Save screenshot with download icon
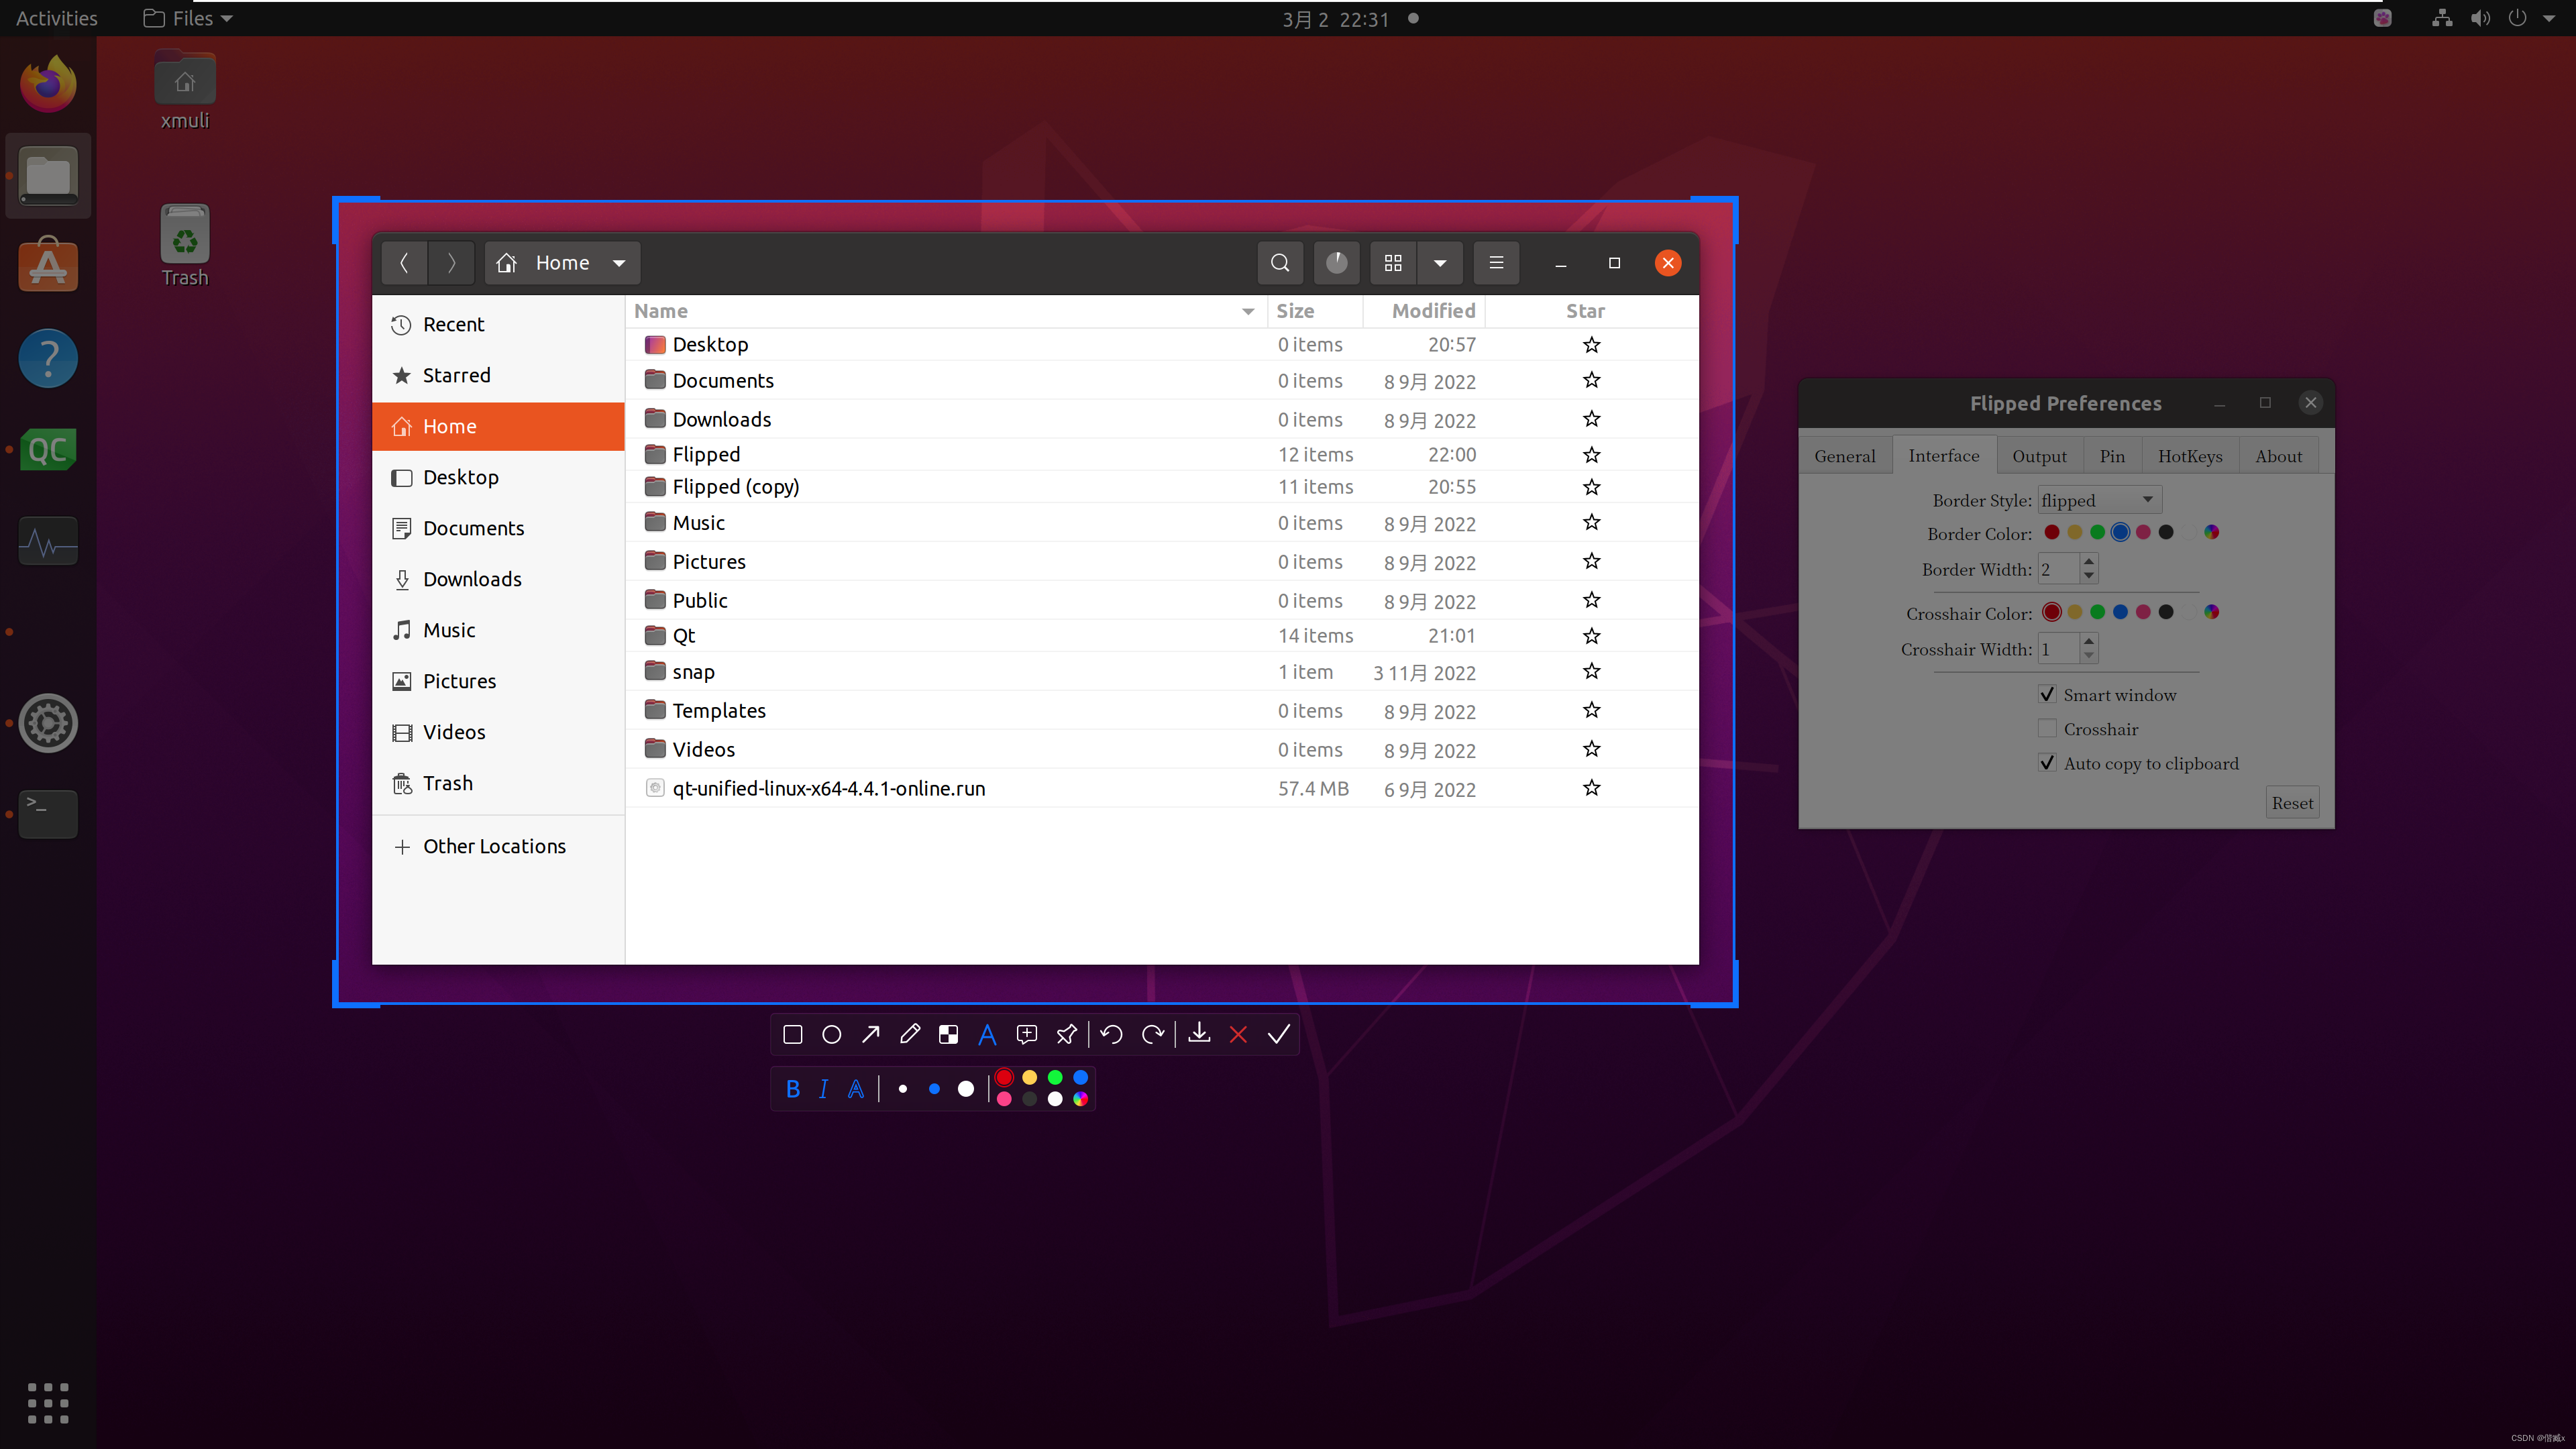 (x=1199, y=1034)
